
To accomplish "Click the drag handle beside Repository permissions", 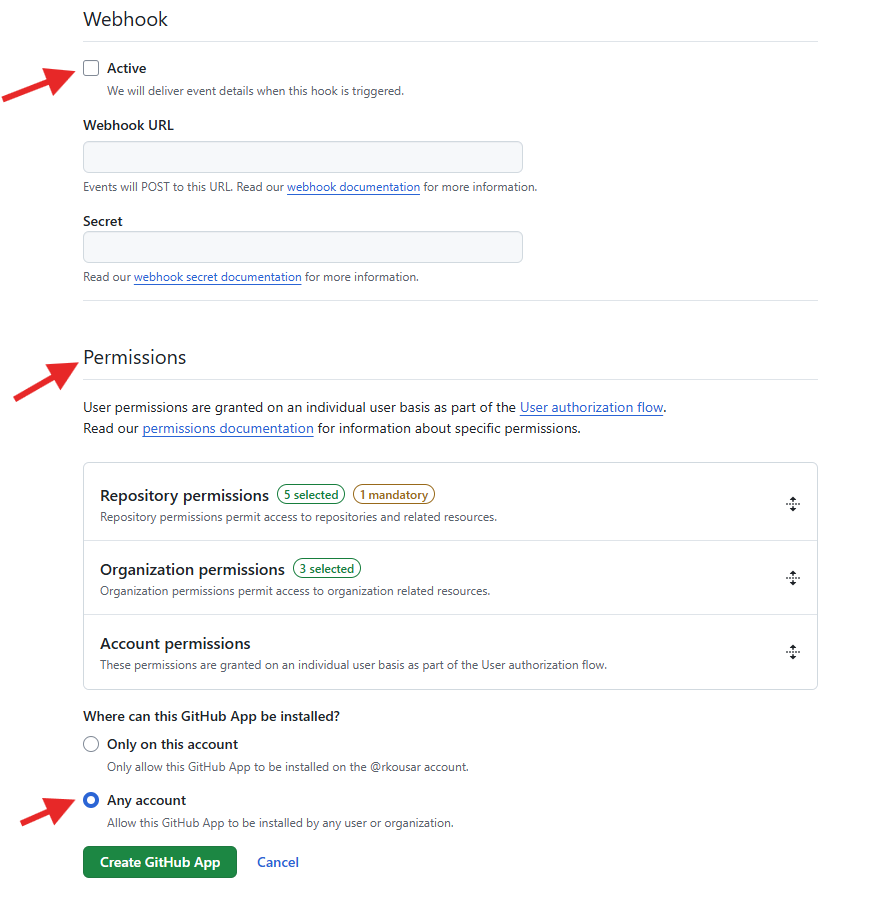I will tap(793, 504).
